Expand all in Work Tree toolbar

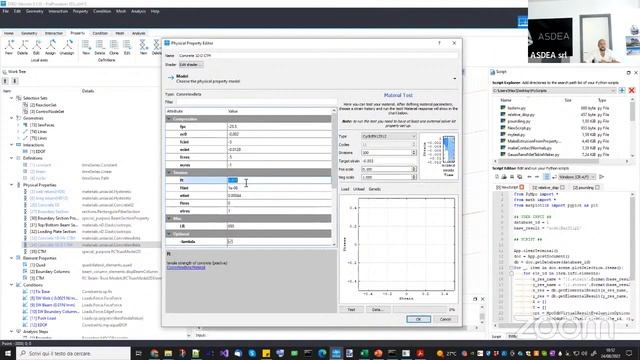15,81
